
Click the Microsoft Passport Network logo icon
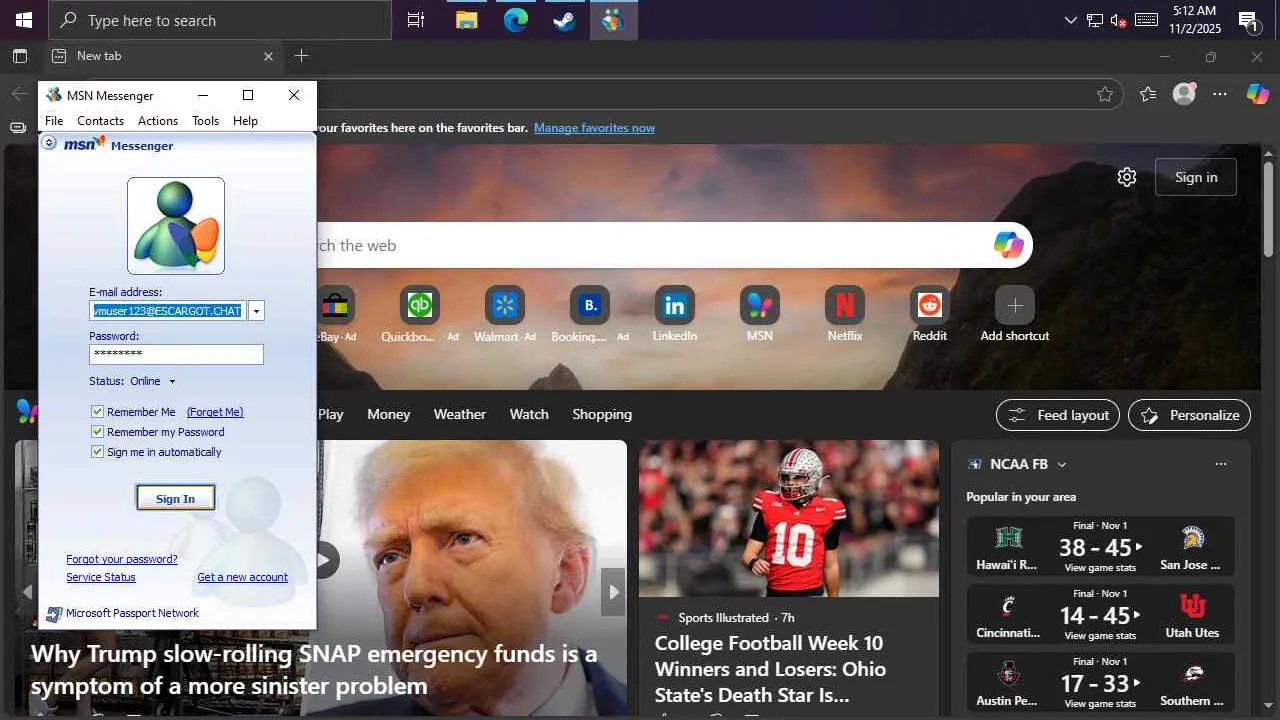pyautogui.click(x=54, y=614)
